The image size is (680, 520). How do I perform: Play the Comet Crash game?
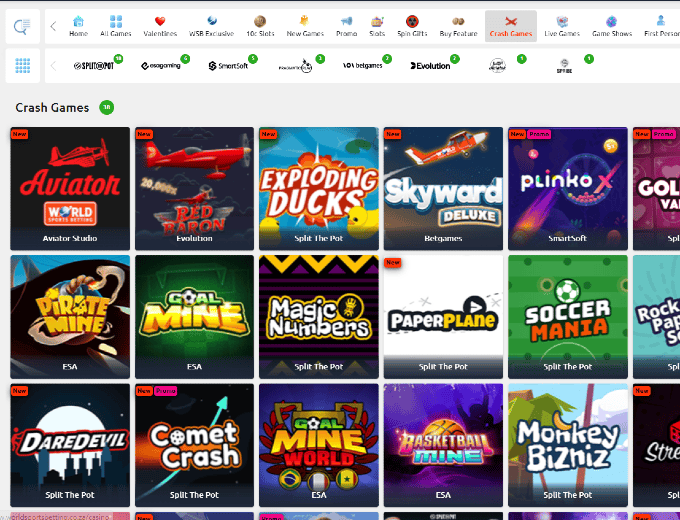[x=194, y=445]
